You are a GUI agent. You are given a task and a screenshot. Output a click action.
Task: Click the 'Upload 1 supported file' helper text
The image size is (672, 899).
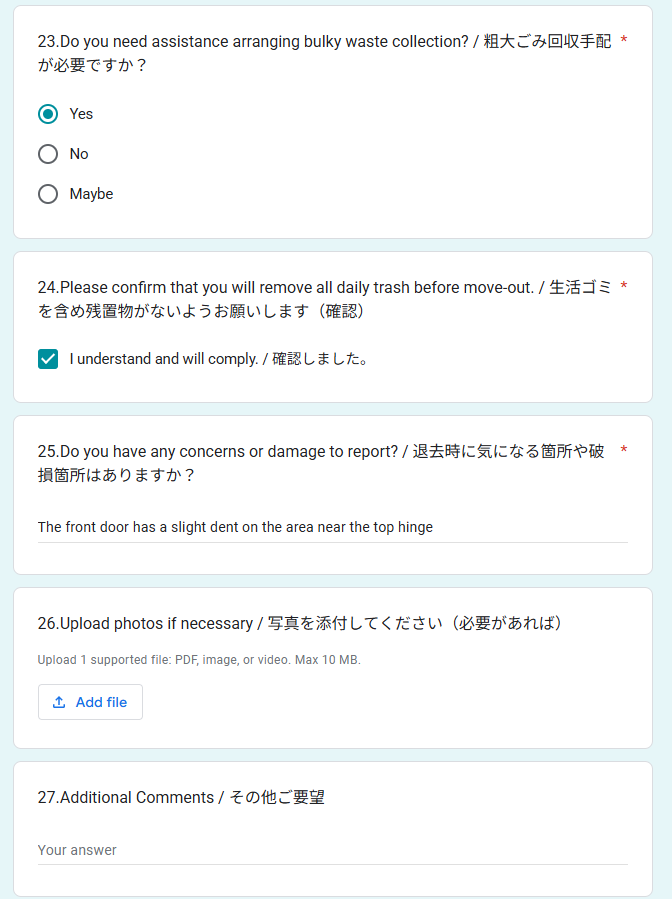point(198,660)
